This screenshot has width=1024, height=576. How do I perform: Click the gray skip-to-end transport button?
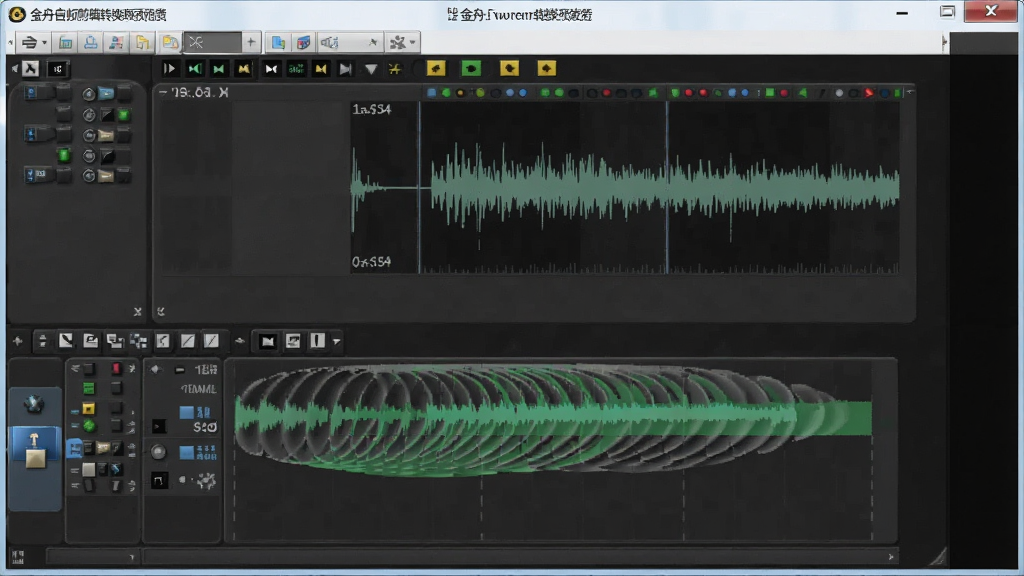click(345, 69)
